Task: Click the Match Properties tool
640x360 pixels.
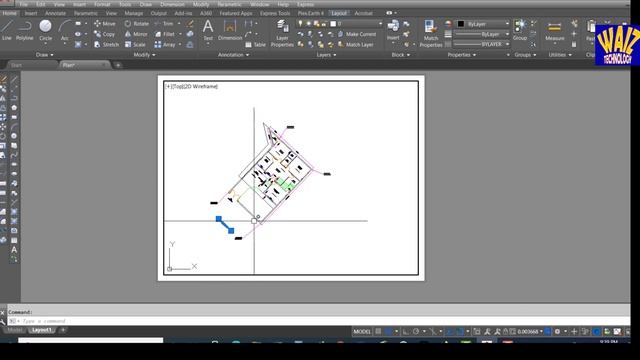Action: click(x=431, y=33)
